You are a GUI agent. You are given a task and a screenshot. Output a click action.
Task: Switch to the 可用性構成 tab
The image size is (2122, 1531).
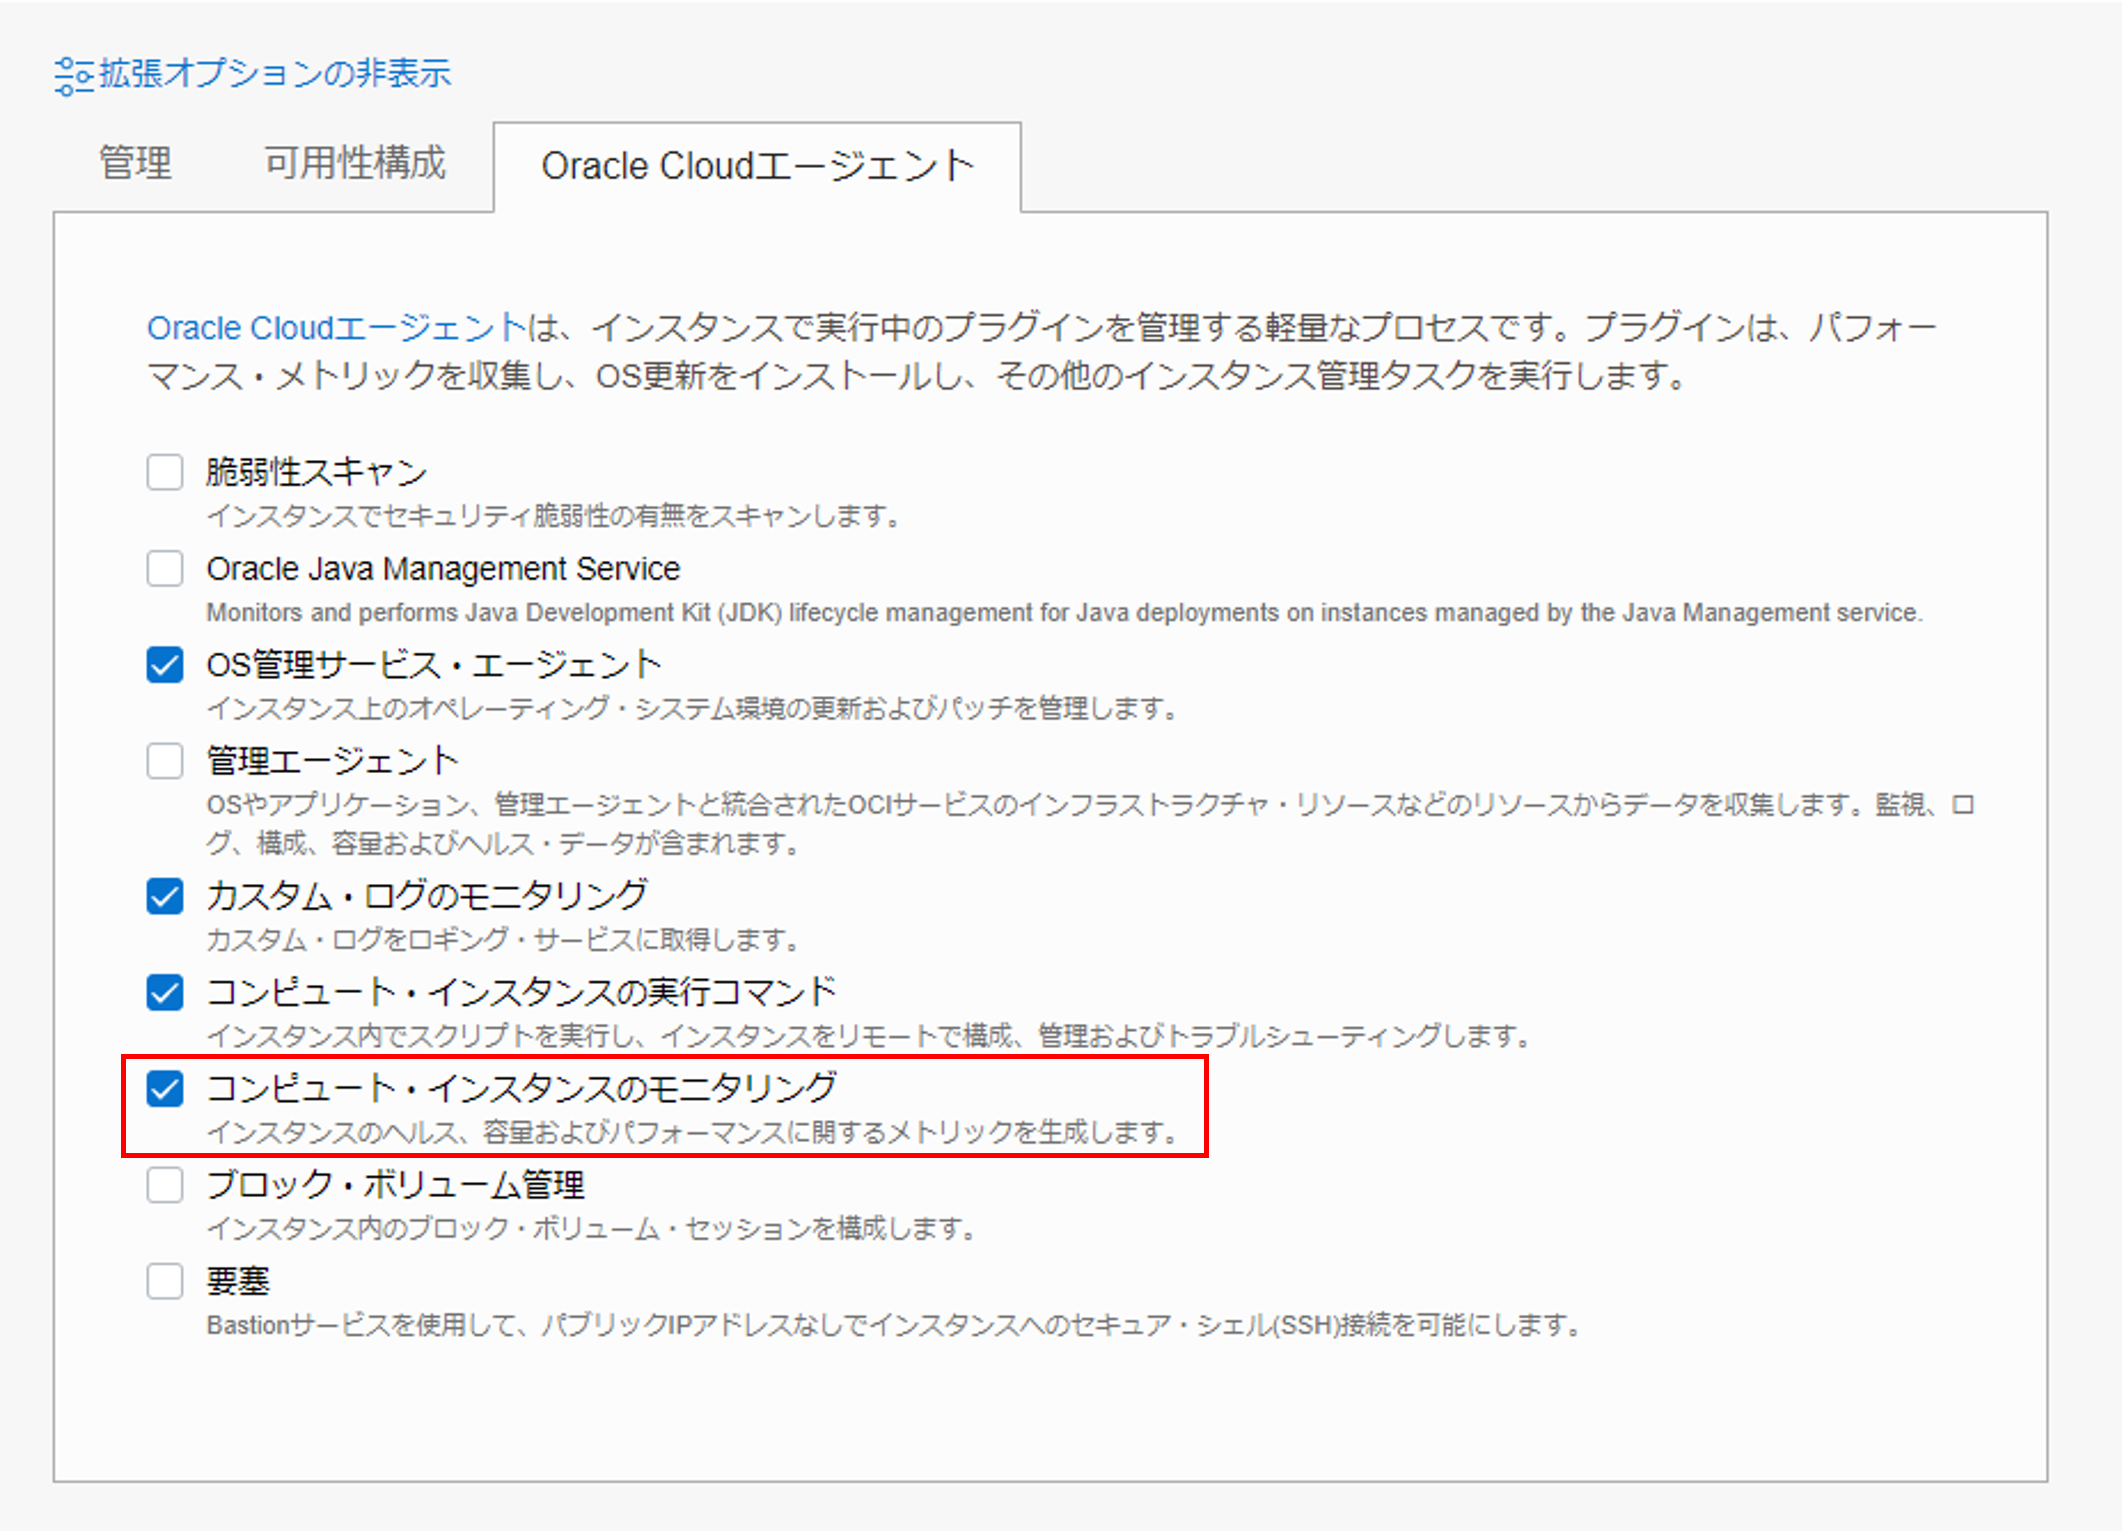[x=352, y=163]
